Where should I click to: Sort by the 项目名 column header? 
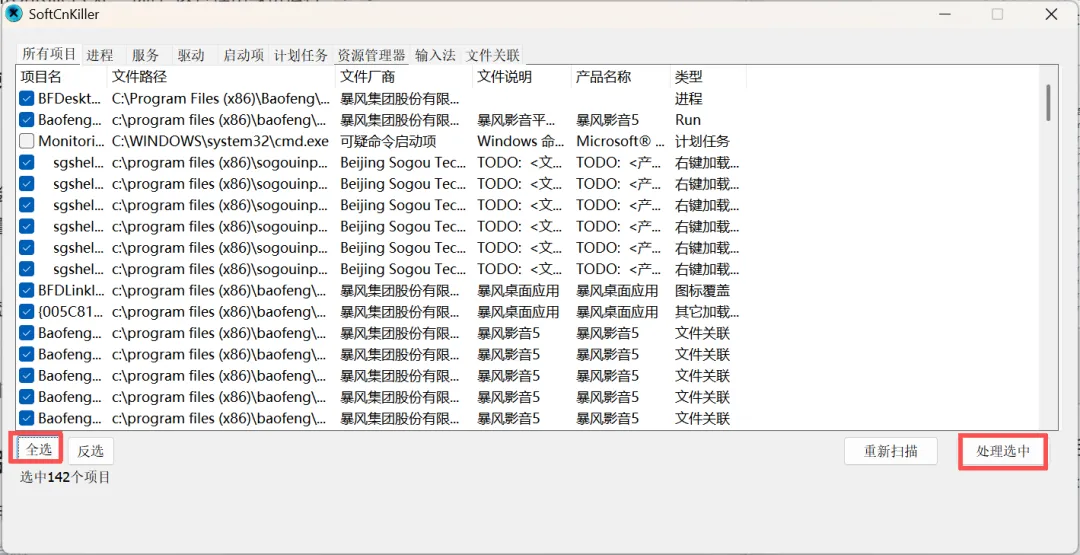click(x=61, y=76)
